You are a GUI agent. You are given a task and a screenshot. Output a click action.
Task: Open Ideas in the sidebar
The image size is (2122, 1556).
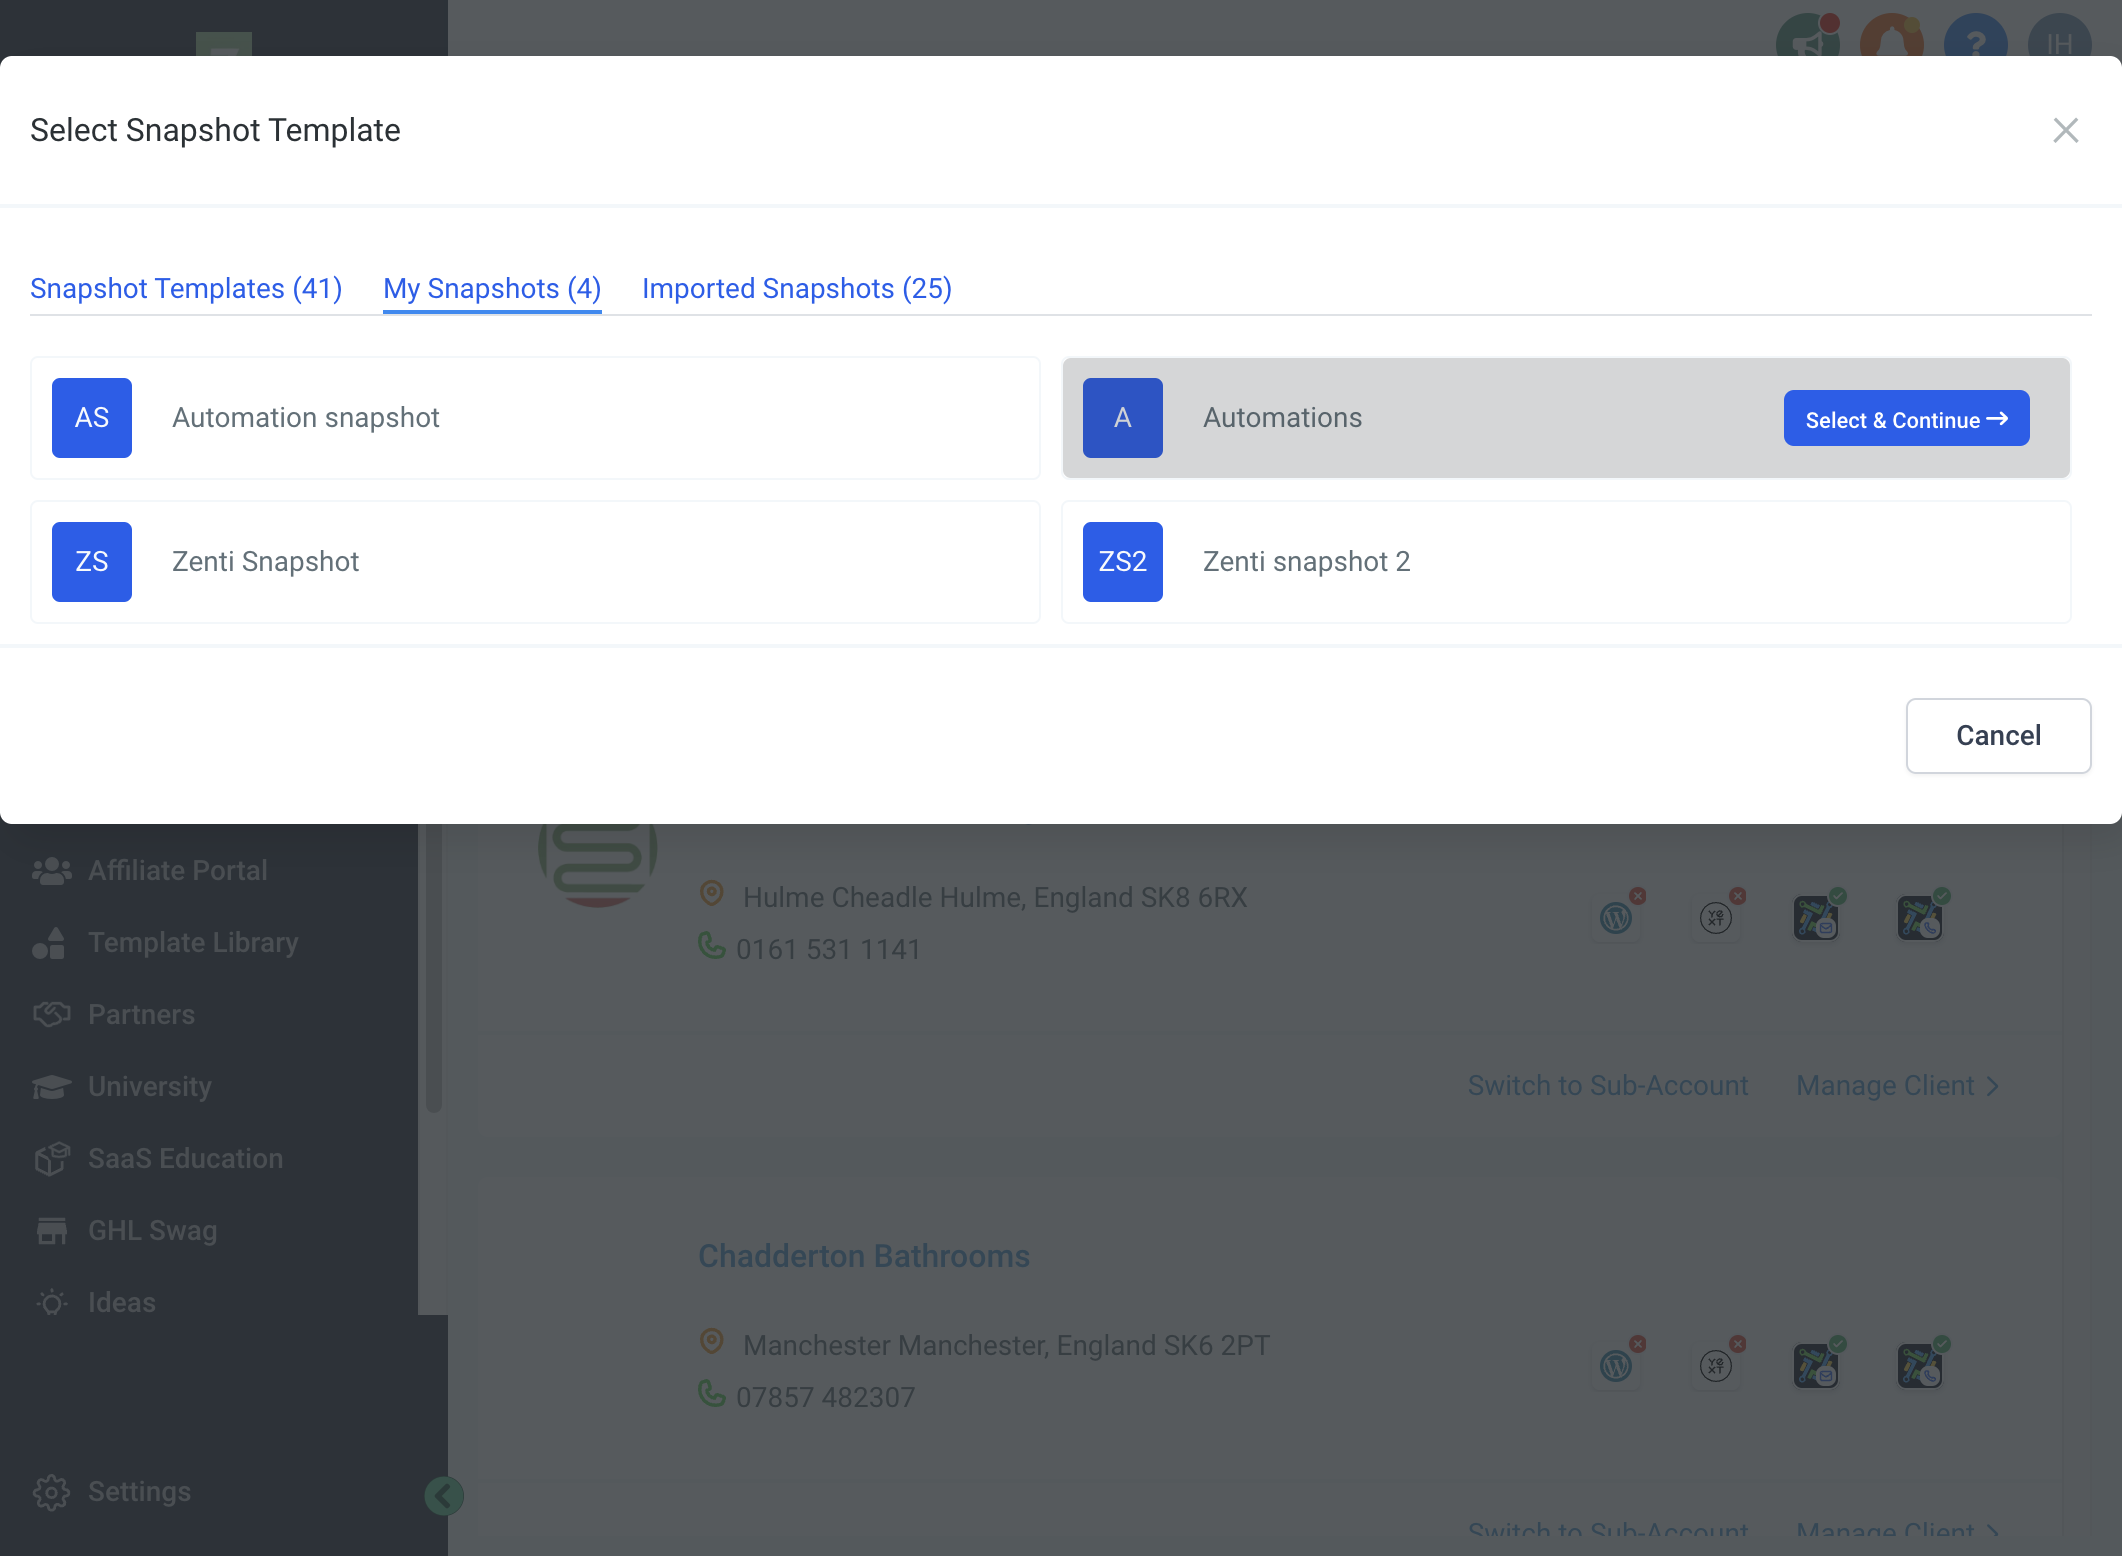click(x=122, y=1303)
